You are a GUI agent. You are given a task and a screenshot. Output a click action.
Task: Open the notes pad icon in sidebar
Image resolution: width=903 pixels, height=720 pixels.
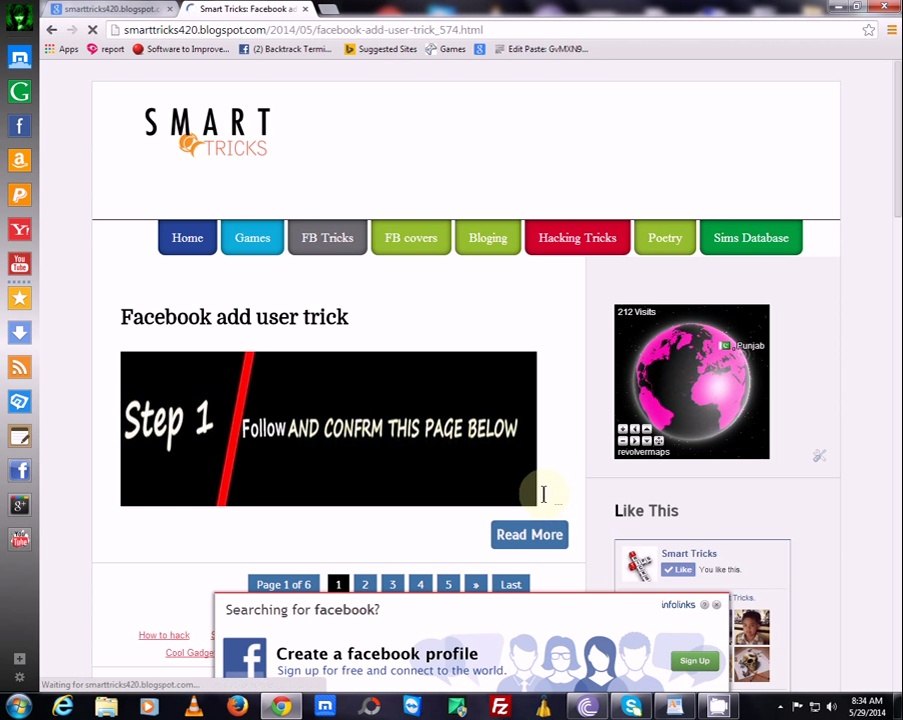pyautogui.click(x=20, y=437)
